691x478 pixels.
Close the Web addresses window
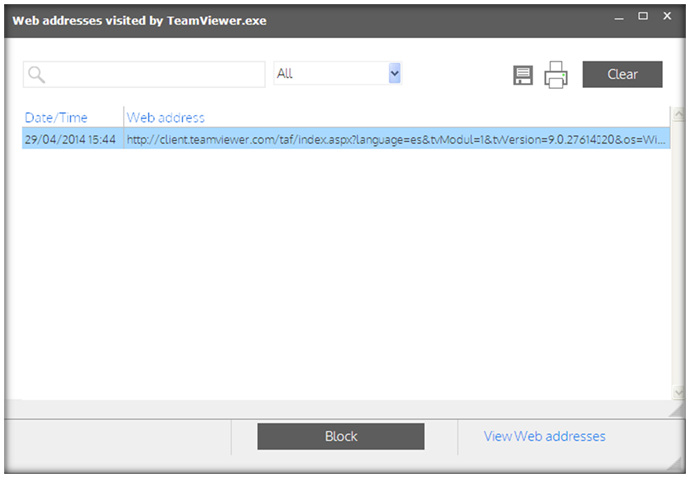[667, 16]
